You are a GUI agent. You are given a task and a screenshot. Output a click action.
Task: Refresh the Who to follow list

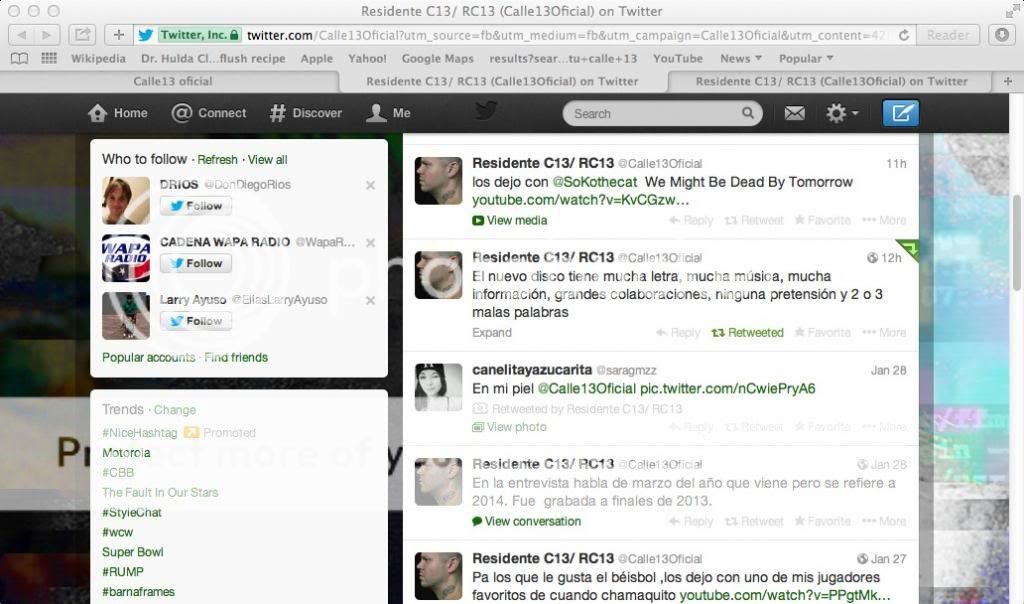(217, 160)
